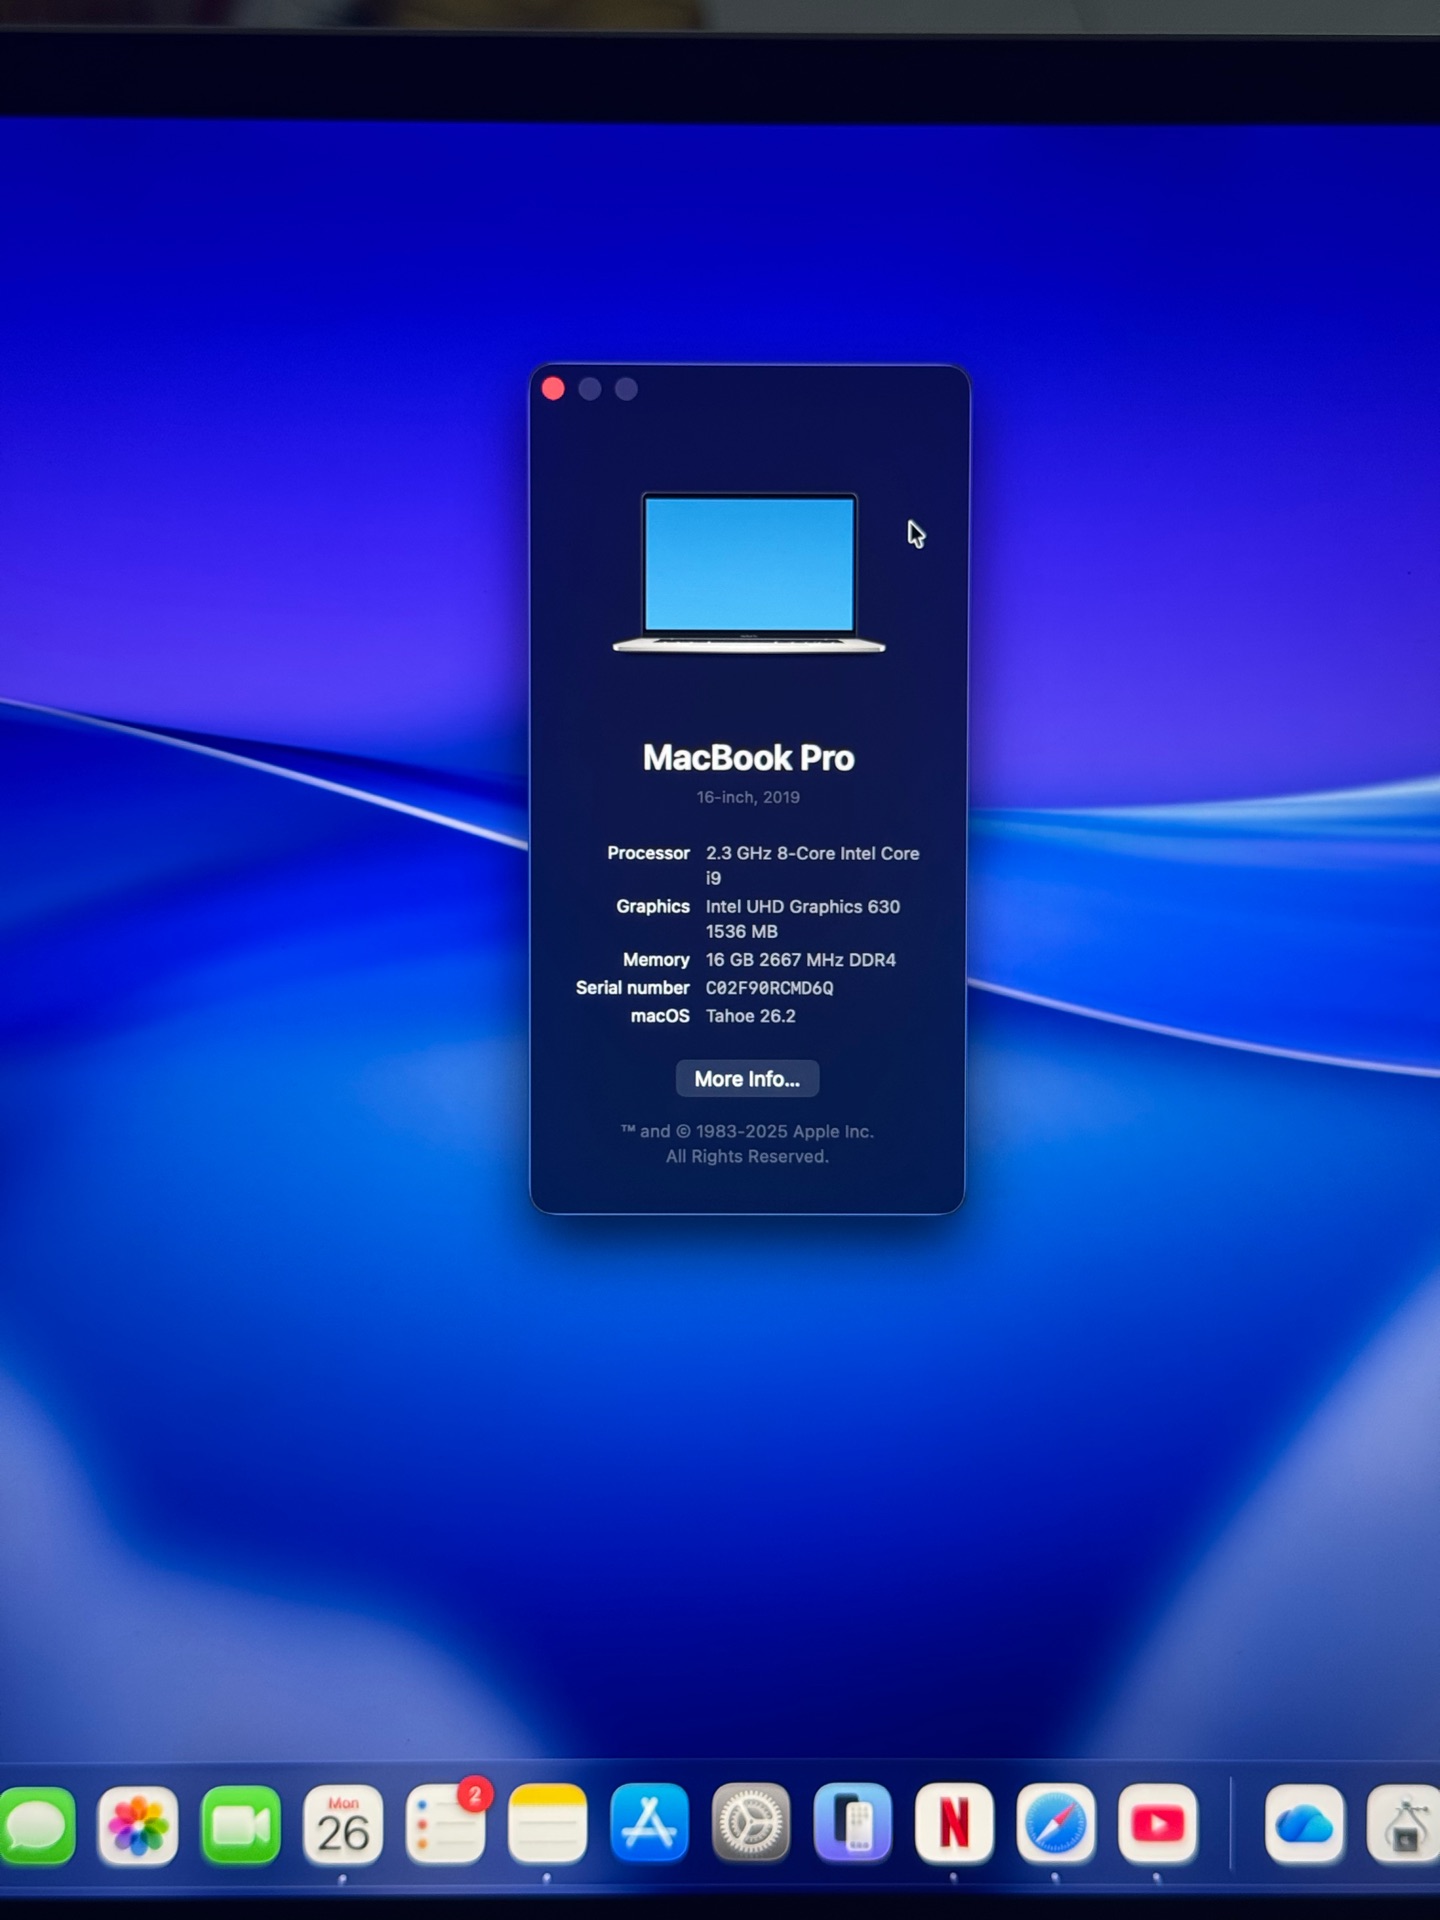Viewport: 1440px width, 1920px height.
Task: Open Reminders with badge 2
Action: (x=446, y=1824)
